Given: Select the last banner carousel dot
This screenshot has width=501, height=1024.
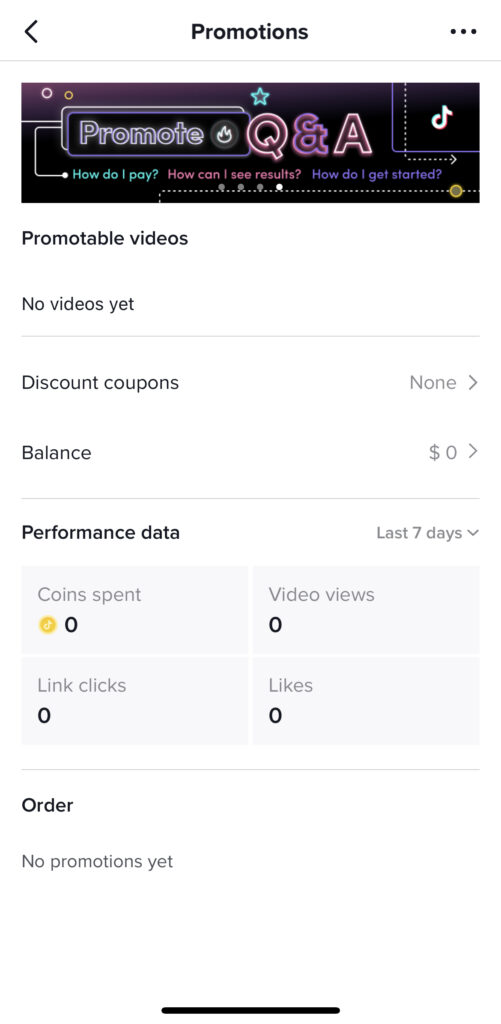Looking at the screenshot, I should tap(279, 187).
